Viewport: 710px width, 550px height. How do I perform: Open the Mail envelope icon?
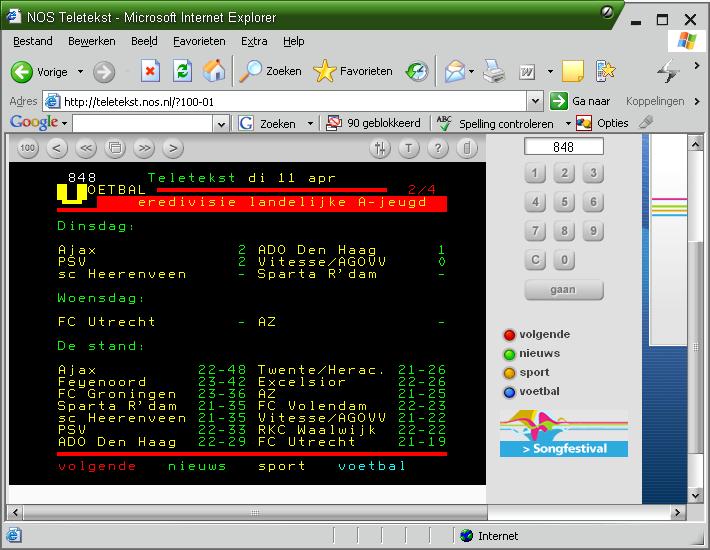click(455, 72)
